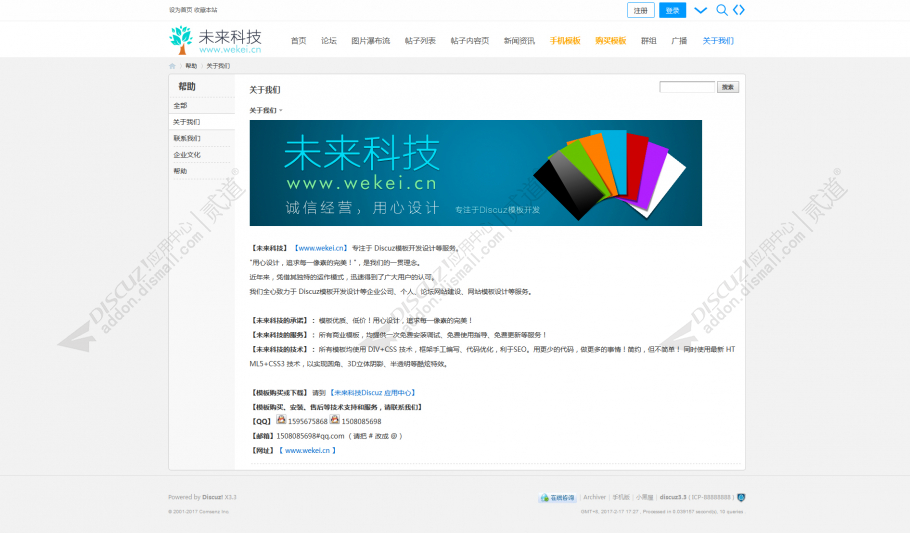The height and width of the screenshot is (533, 910).
Task: Open the 广播 nav item
Action: click(679, 41)
